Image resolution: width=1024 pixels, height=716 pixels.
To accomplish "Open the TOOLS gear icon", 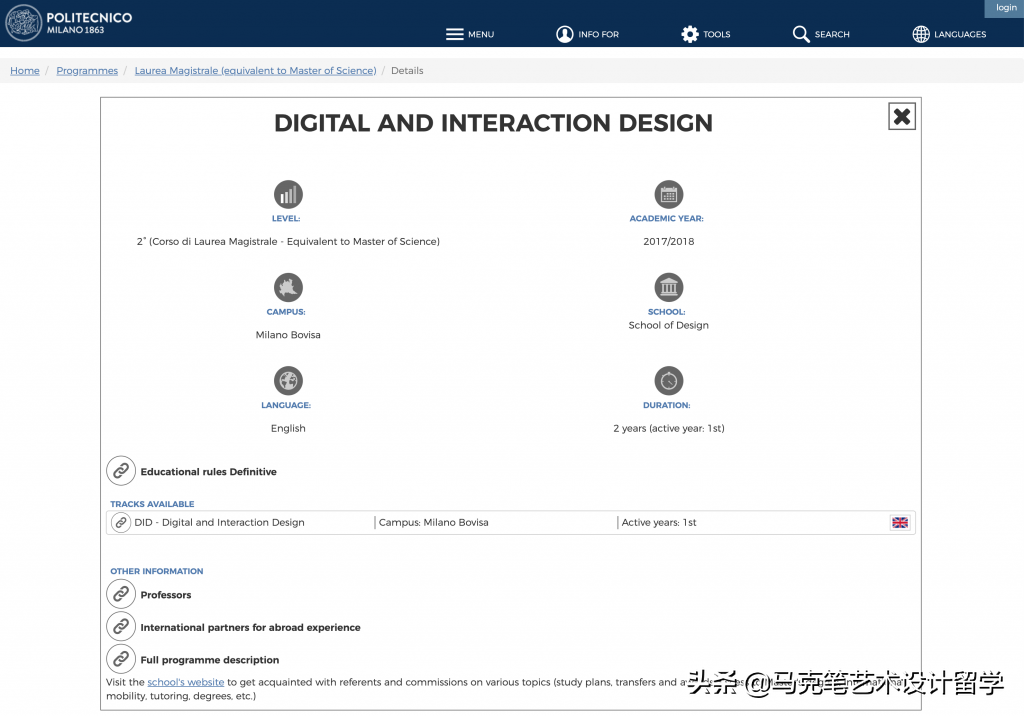I will click(x=689, y=33).
